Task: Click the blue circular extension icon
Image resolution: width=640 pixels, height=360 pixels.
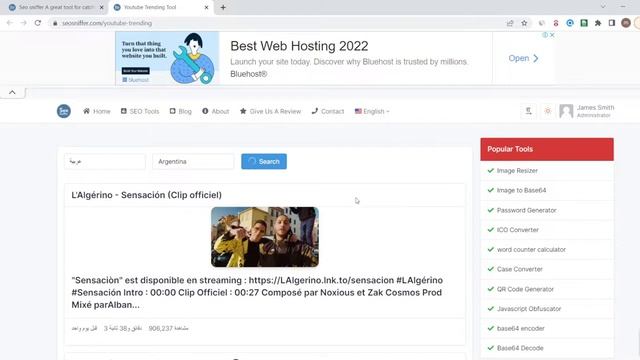Action: click(570, 23)
